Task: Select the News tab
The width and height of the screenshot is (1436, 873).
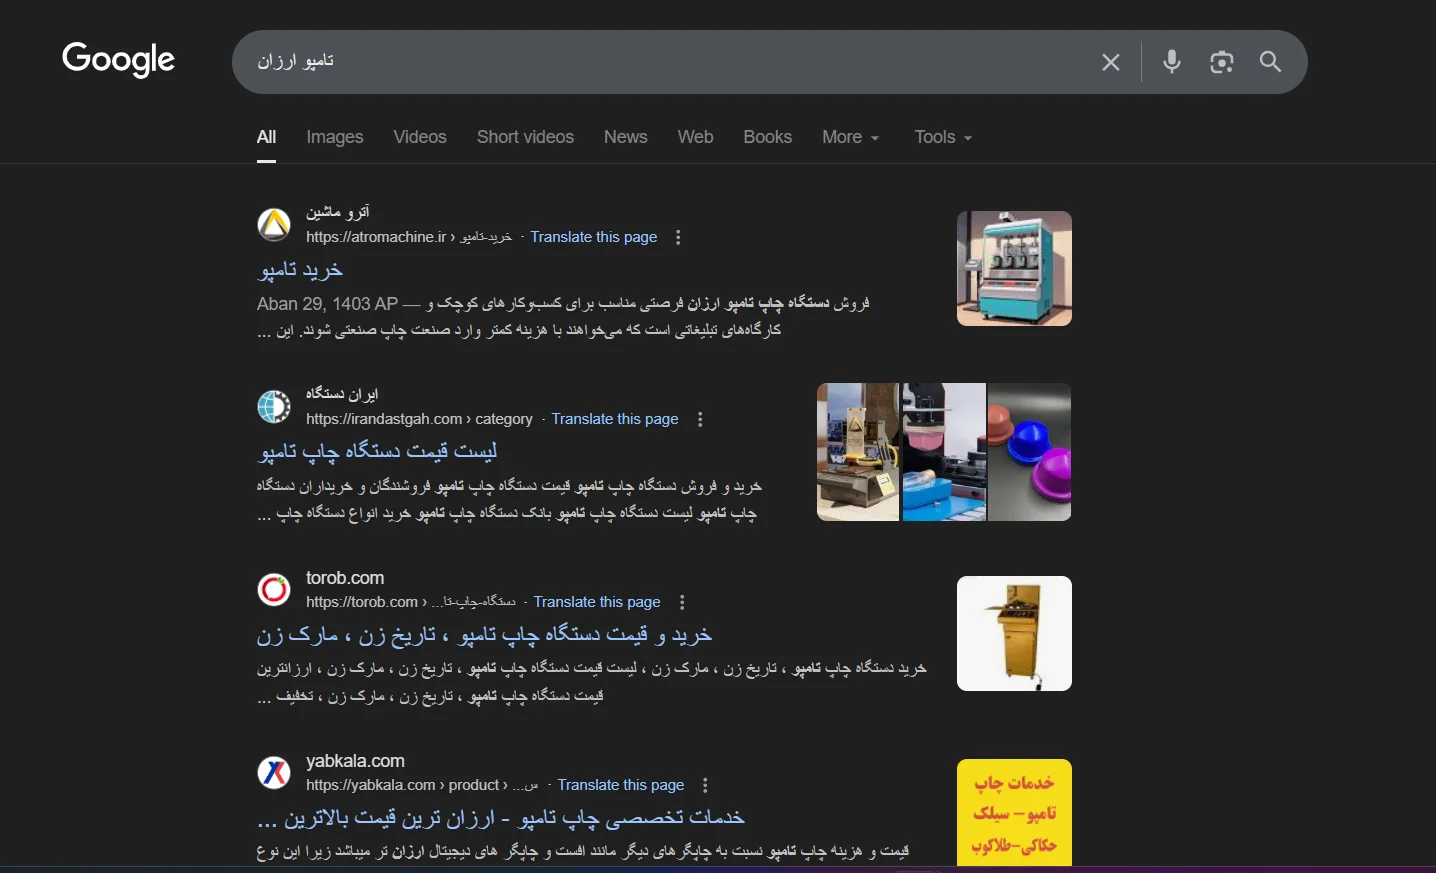Action: [625, 137]
